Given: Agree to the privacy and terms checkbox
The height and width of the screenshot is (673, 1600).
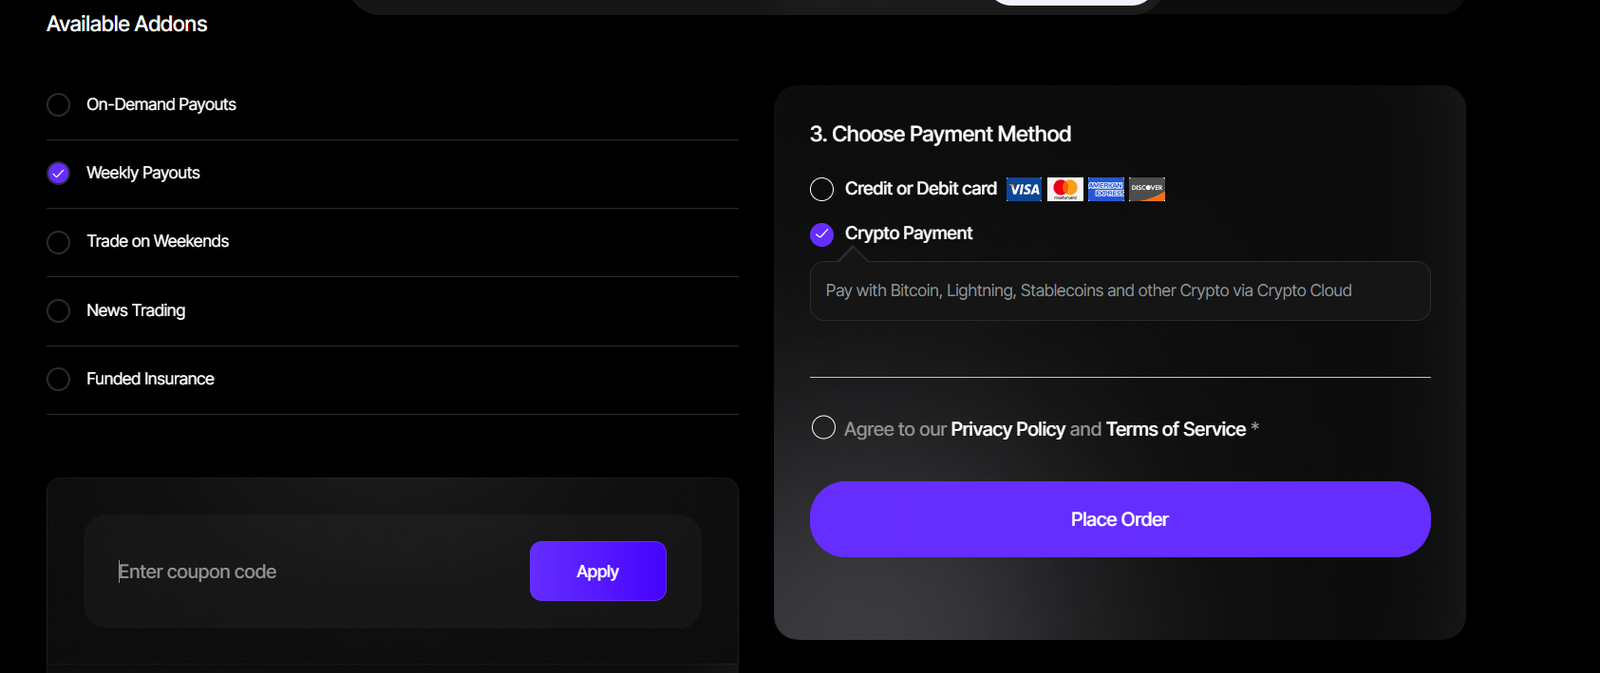Looking at the screenshot, I should 823,428.
